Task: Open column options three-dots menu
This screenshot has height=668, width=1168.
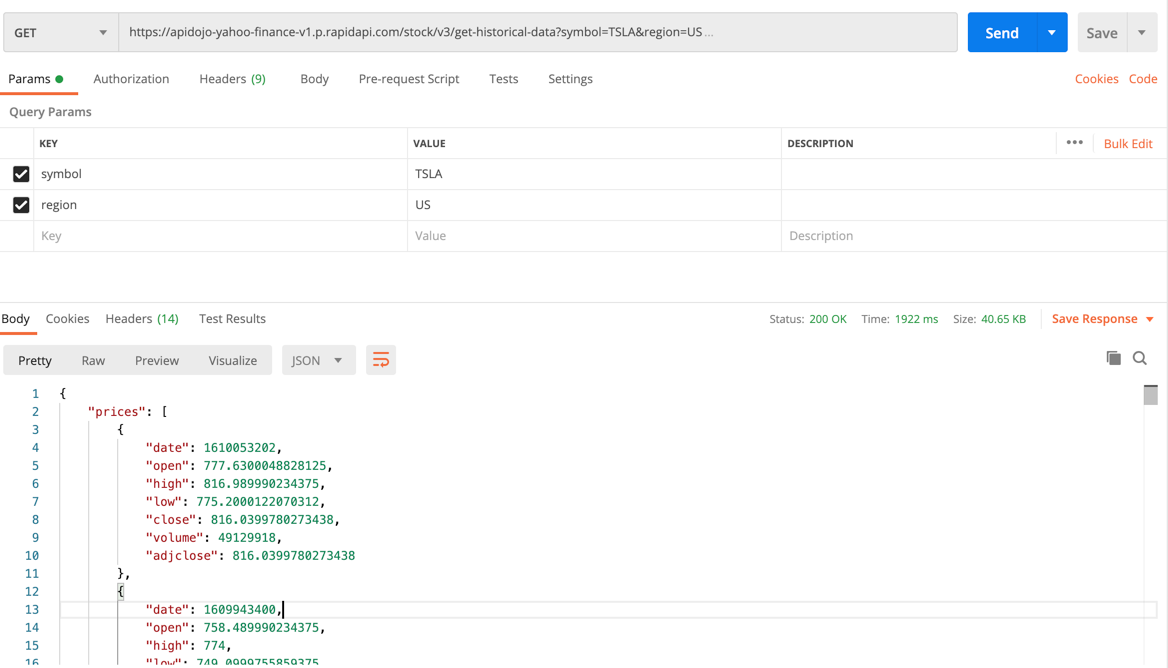Action: click(x=1074, y=143)
